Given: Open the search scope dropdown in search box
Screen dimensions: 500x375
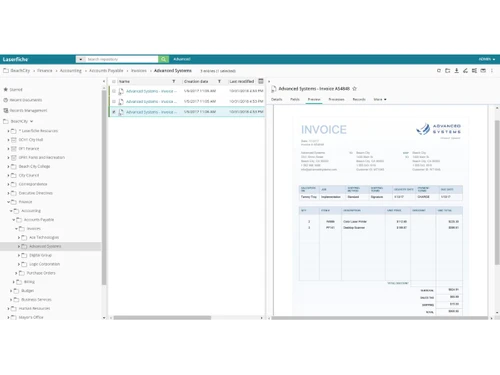Looking at the screenshot, I should tap(80, 59).
